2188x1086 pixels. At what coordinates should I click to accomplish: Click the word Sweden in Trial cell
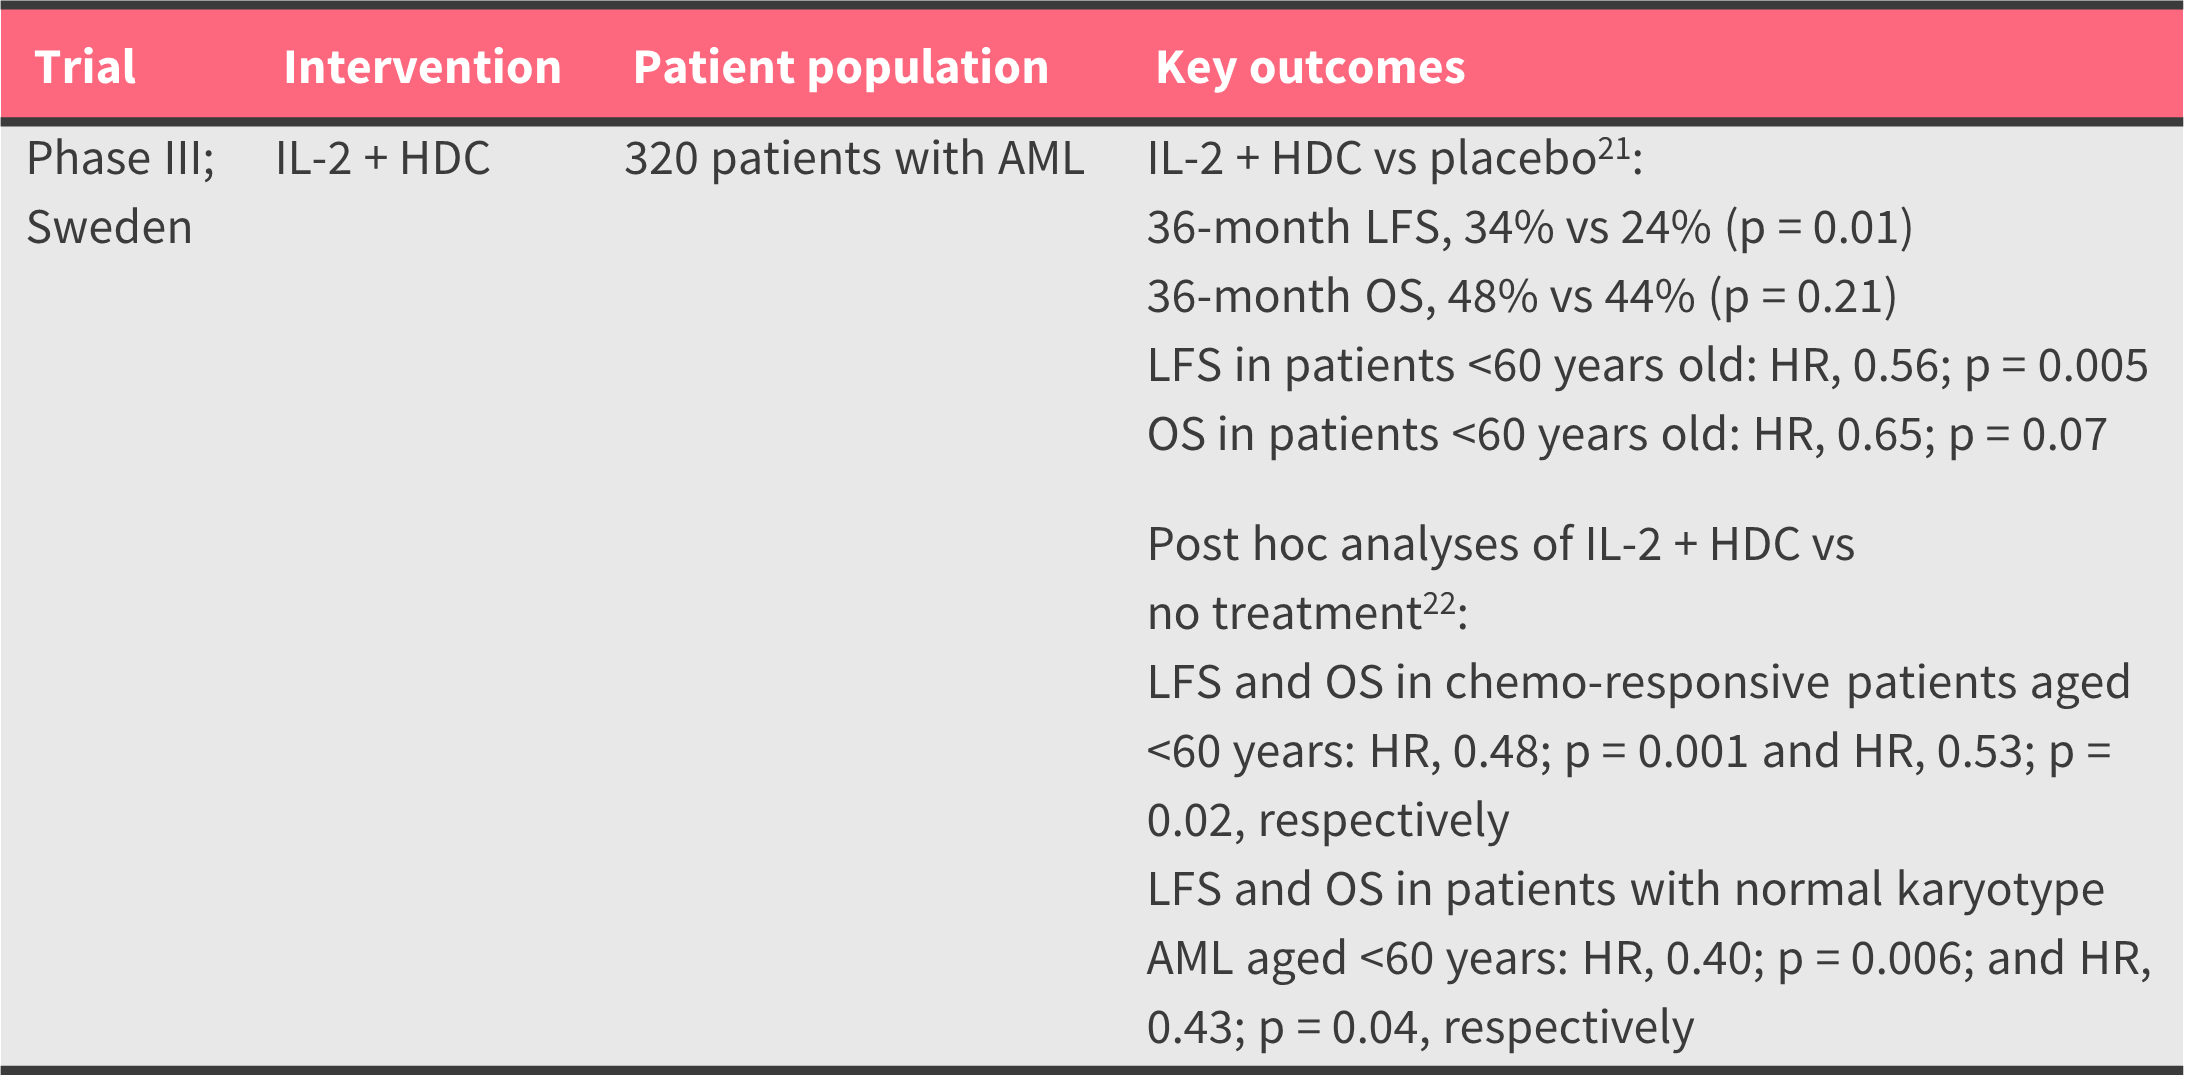[109, 228]
